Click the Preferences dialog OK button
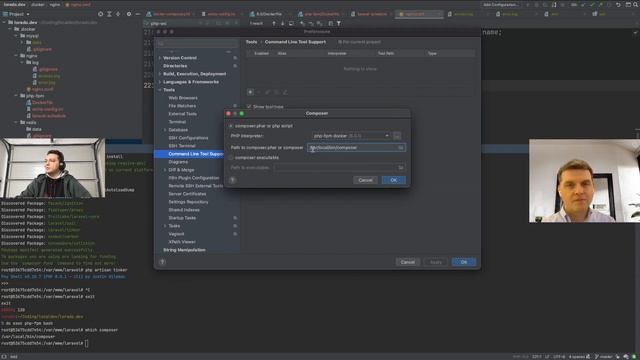 pos(464,262)
